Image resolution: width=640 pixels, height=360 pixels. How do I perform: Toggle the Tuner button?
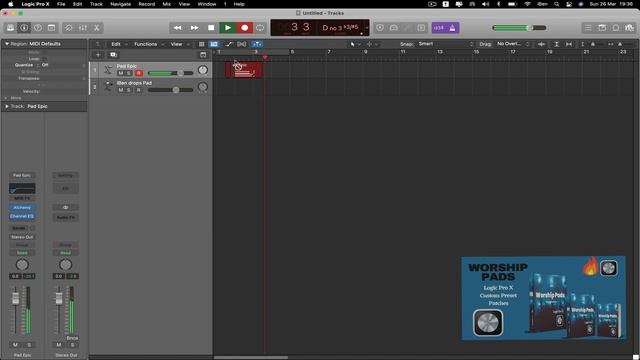pos(394,28)
